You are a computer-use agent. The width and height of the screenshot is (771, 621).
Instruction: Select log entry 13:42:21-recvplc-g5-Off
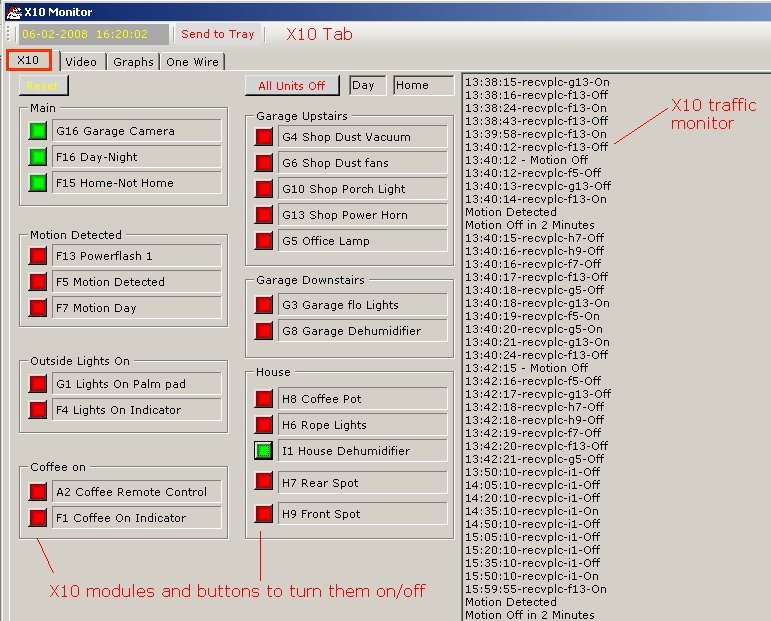(534, 459)
